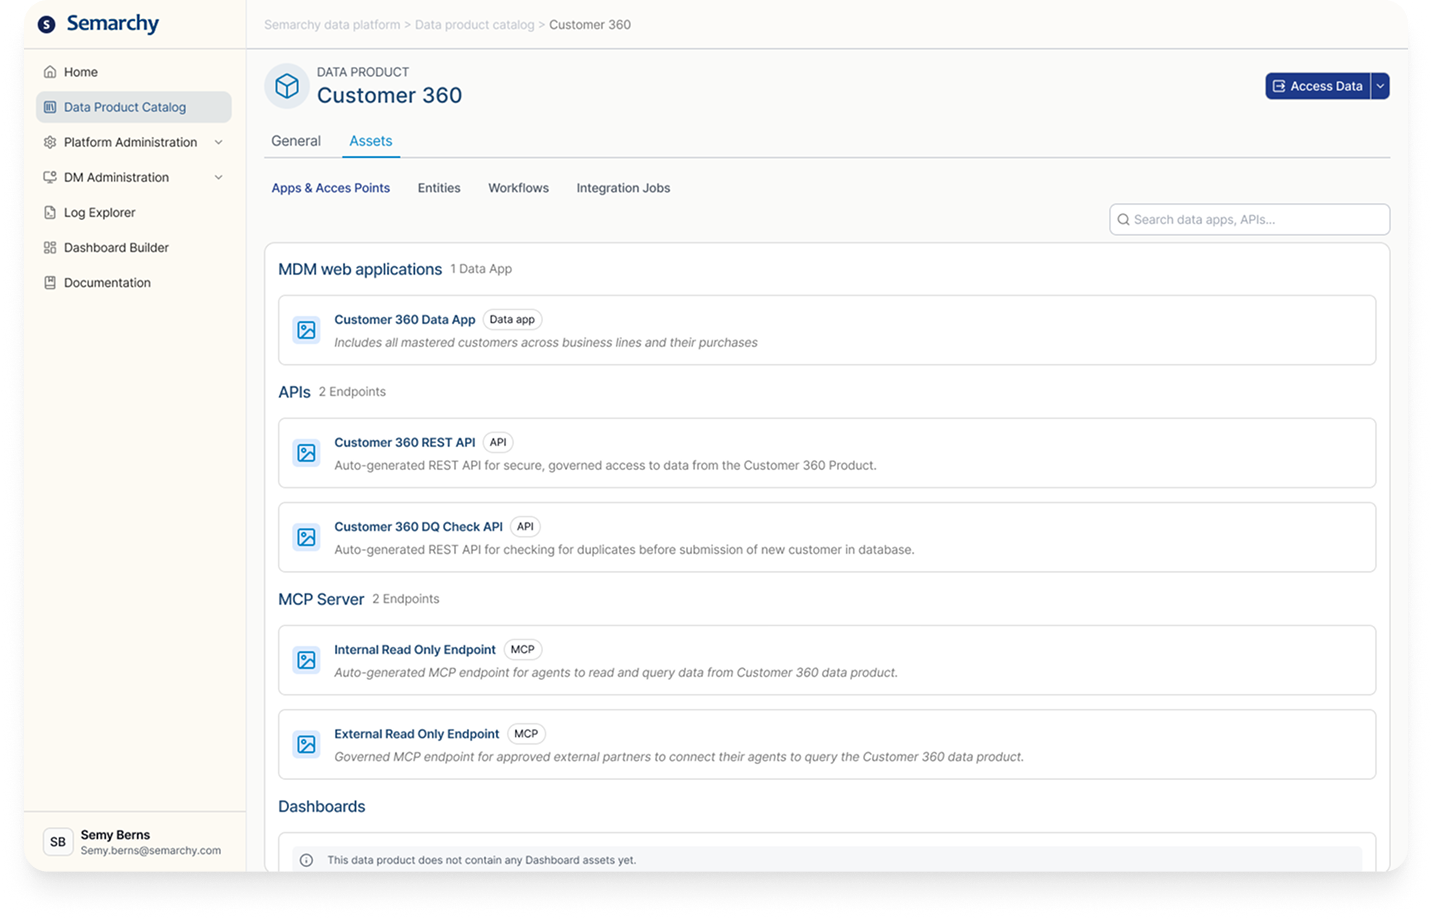
Task: Click the search magnifier icon
Action: [x=1123, y=219]
